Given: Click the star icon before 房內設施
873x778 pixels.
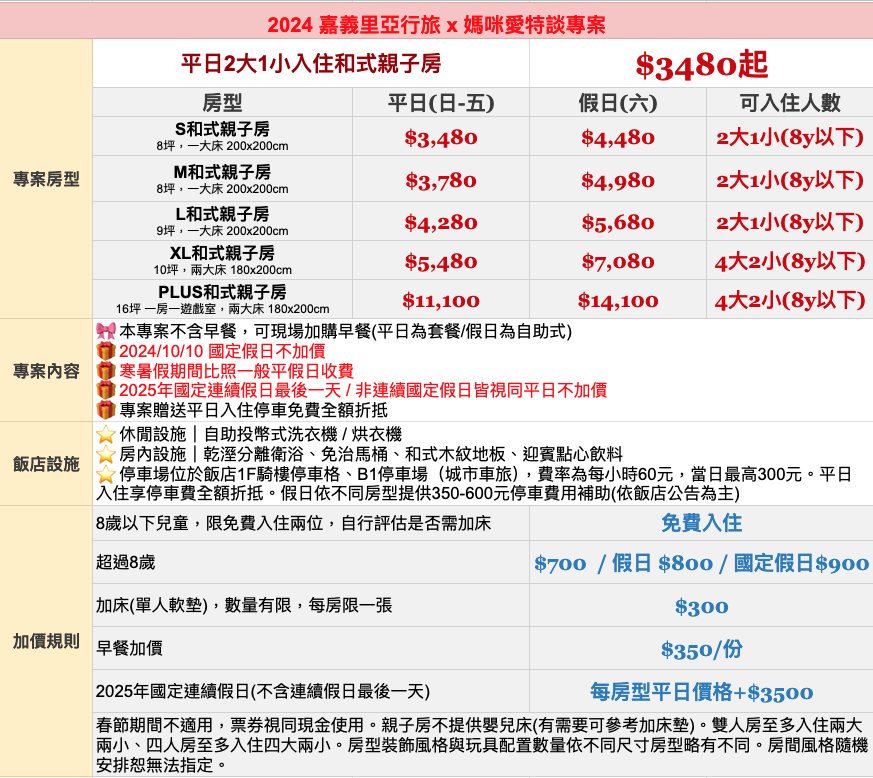Looking at the screenshot, I should pos(106,454).
